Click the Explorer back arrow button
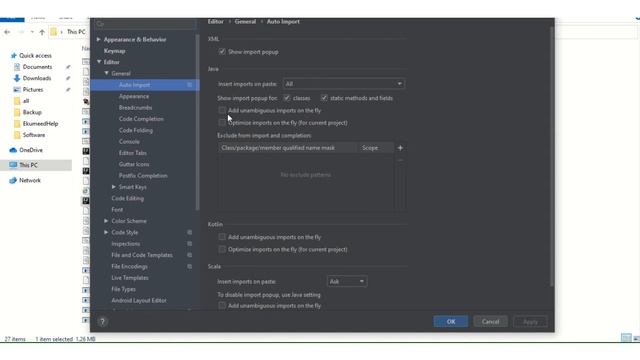 [7, 32]
